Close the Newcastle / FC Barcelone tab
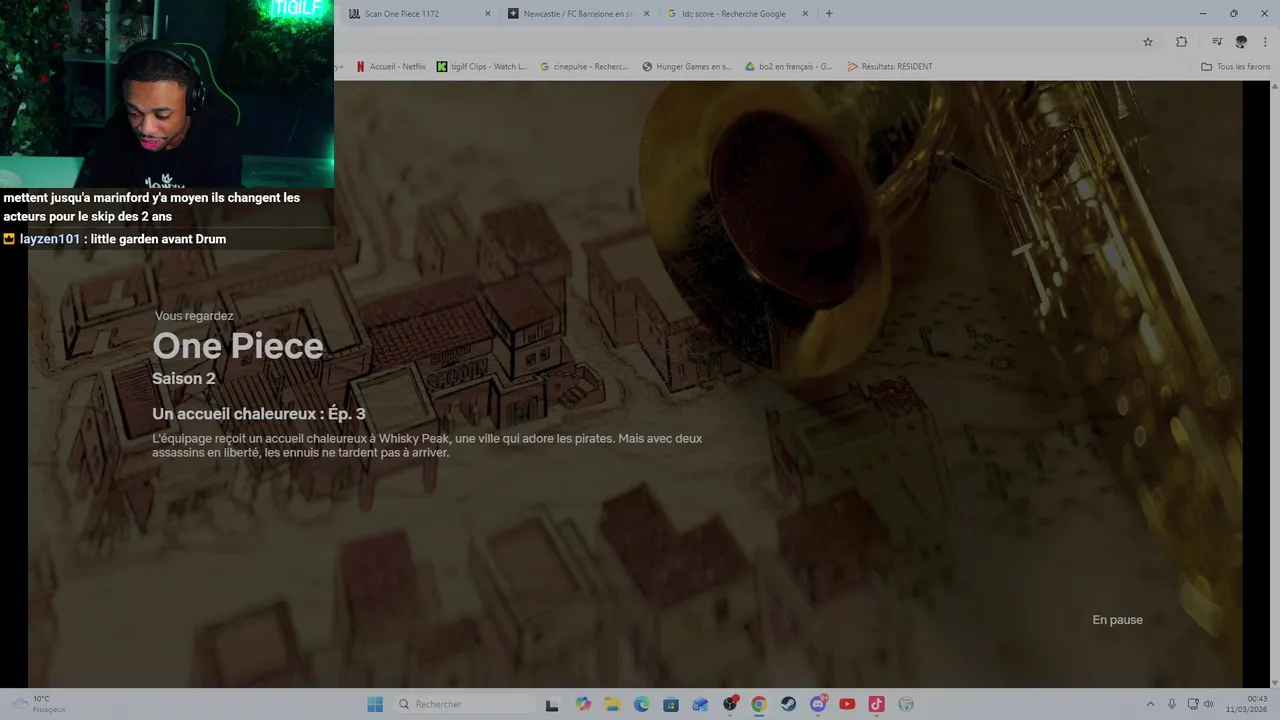This screenshot has height=720, width=1280. 646,14
